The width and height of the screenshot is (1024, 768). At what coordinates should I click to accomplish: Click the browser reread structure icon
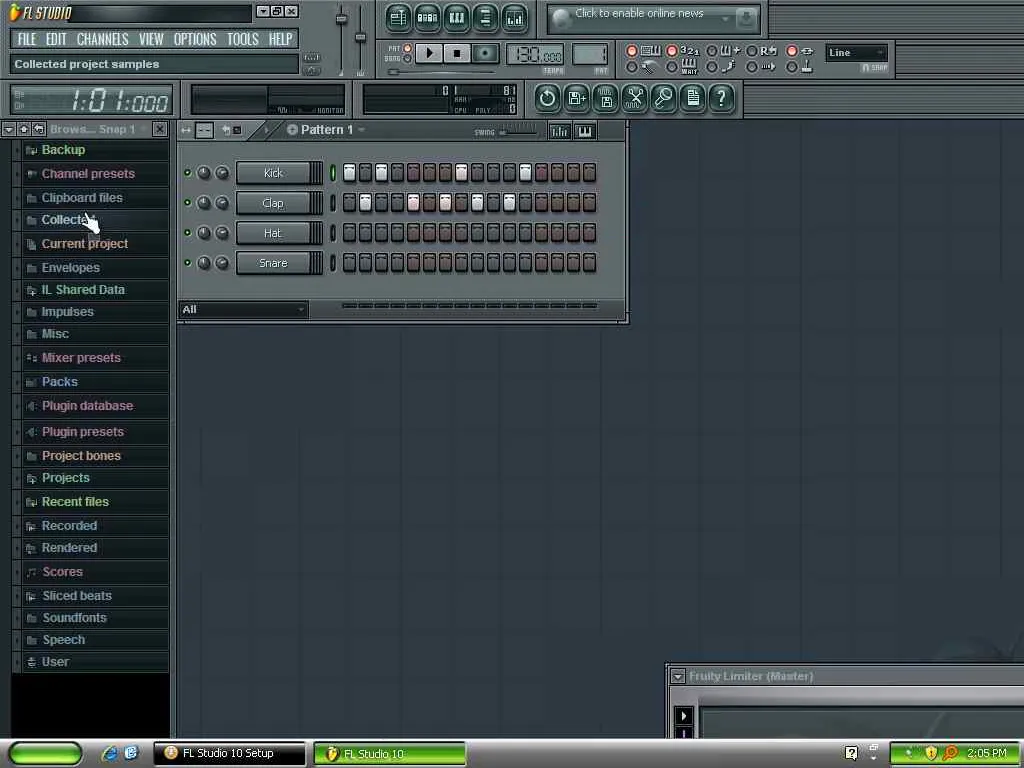pos(39,129)
